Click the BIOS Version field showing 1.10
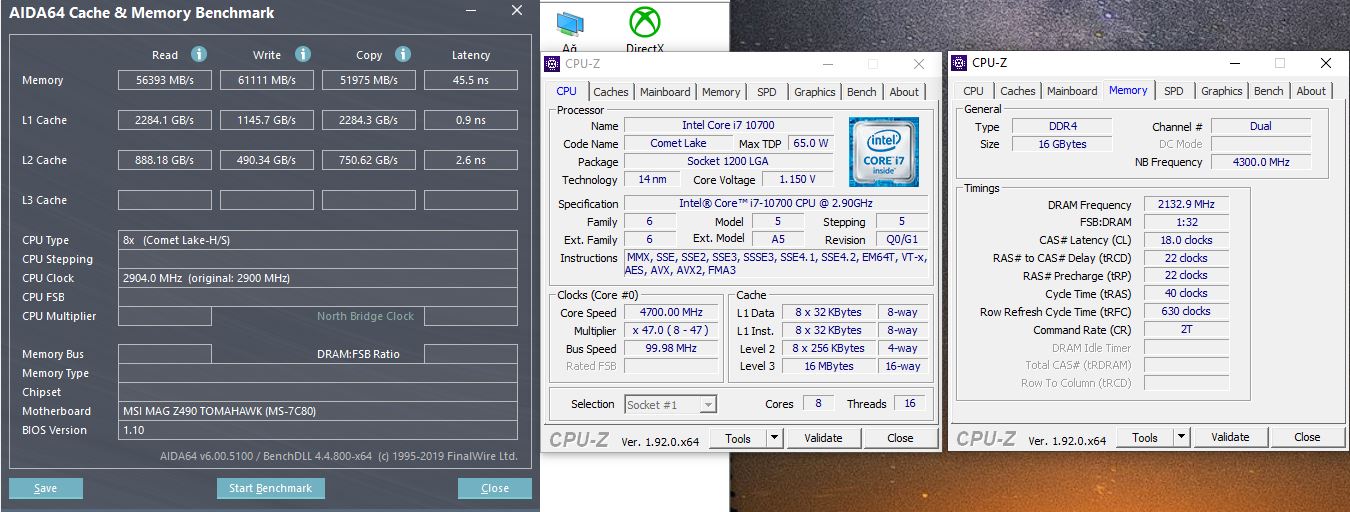1350x512 pixels. (318, 430)
